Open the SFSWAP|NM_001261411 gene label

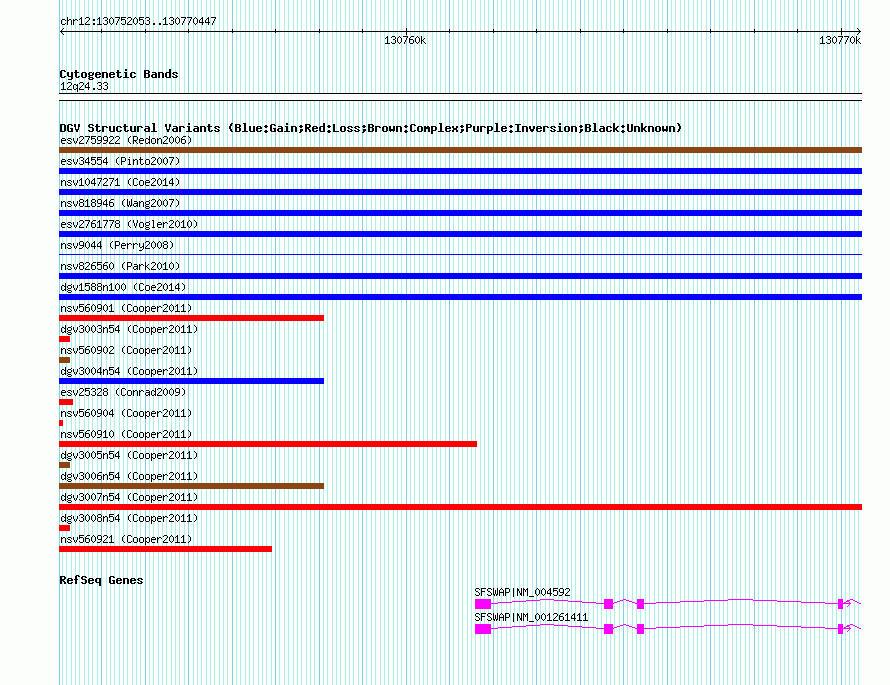tap(531, 617)
